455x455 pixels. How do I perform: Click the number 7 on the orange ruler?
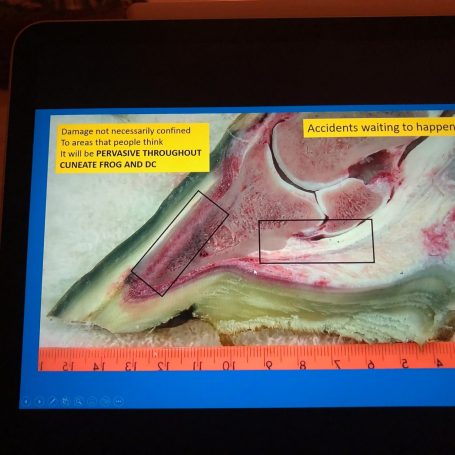click(x=337, y=365)
